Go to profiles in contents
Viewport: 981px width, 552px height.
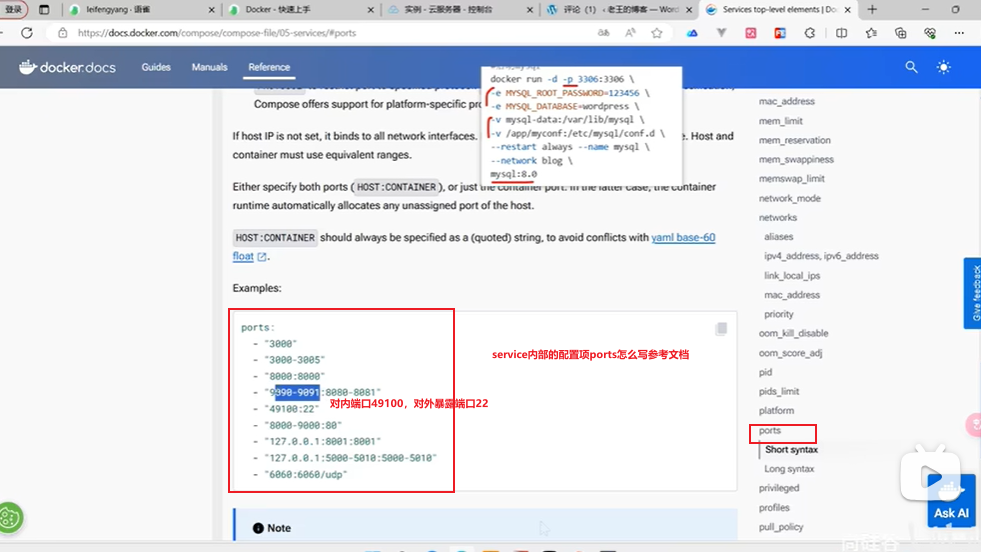coord(774,508)
